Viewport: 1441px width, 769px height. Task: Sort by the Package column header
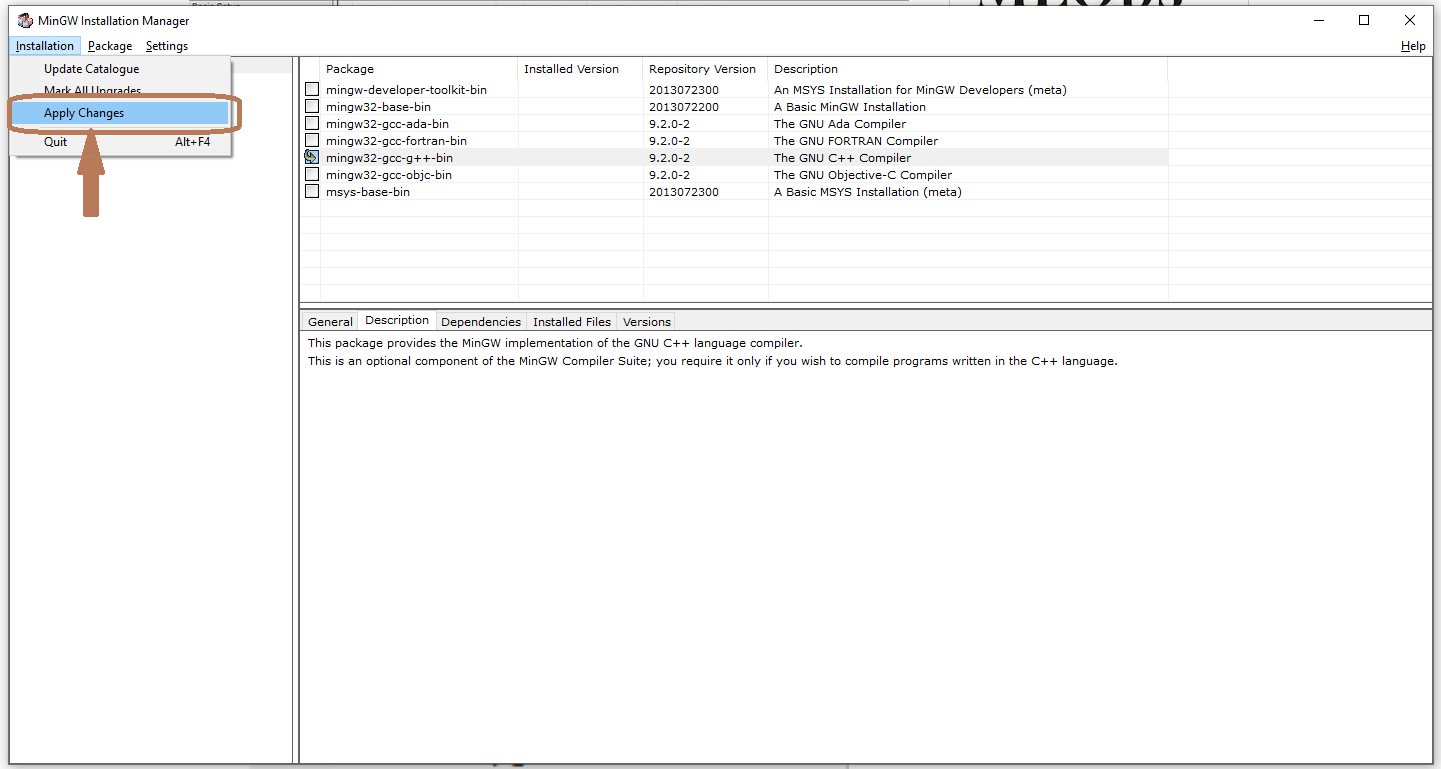[x=419, y=69]
